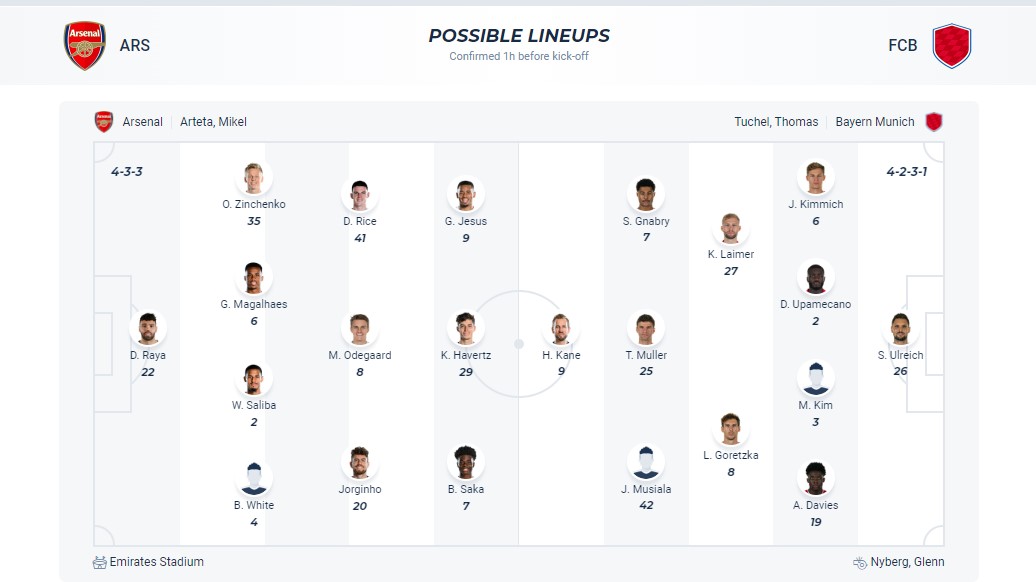The image size is (1036, 582).
Task: Click small Arsenal badge beside Arteta, Mikel
Action: (x=104, y=122)
